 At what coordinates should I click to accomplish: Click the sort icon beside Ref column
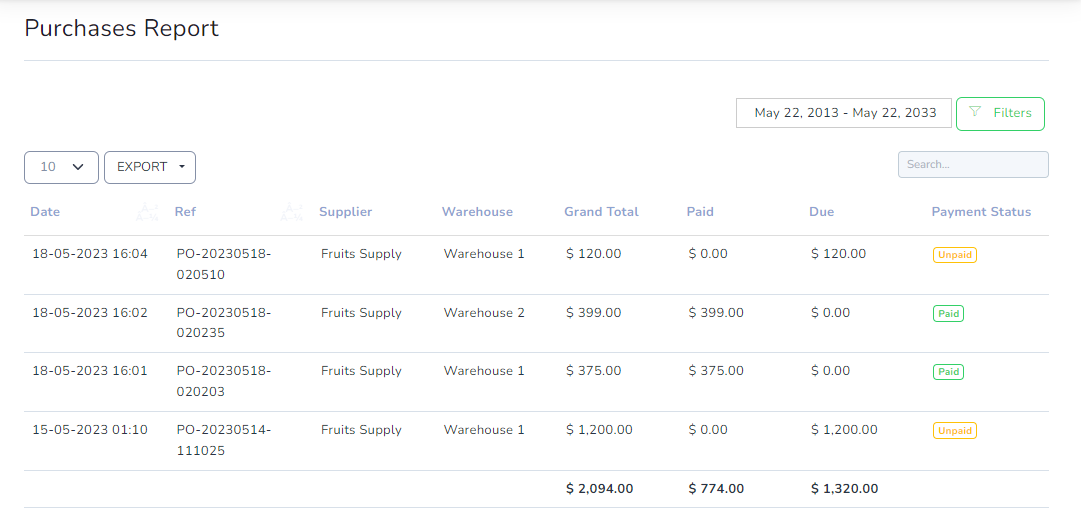coord(292,212)
